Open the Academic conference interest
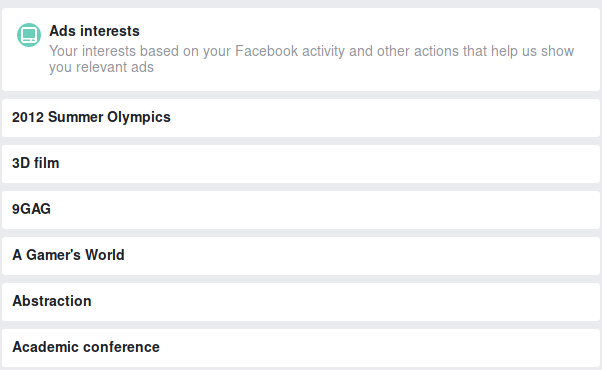 pyautogui.click(x=301, y=348)
